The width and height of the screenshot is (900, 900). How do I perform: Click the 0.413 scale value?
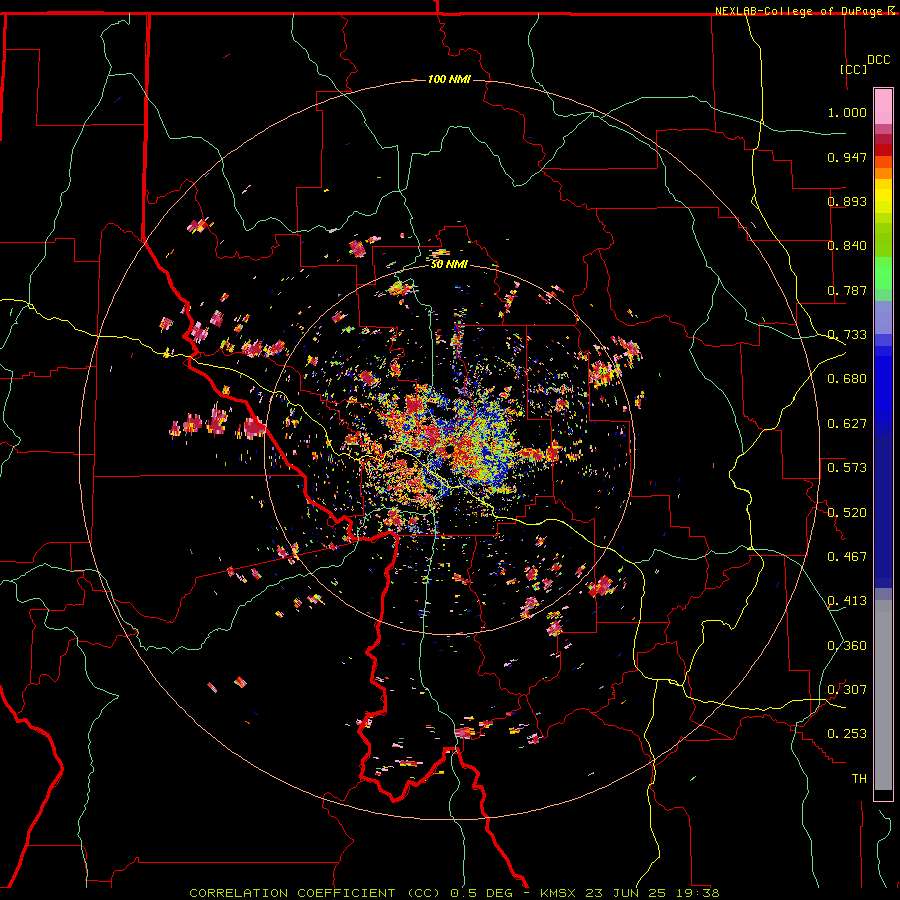pos(847,601)
